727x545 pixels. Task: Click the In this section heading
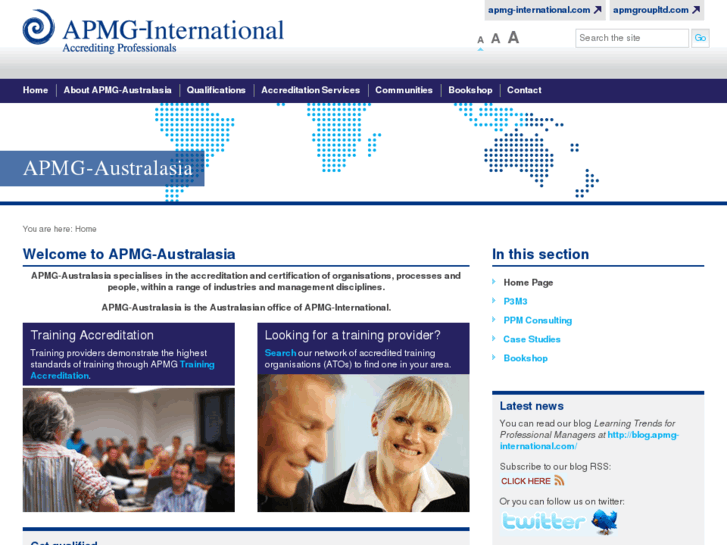coord(540,254)
